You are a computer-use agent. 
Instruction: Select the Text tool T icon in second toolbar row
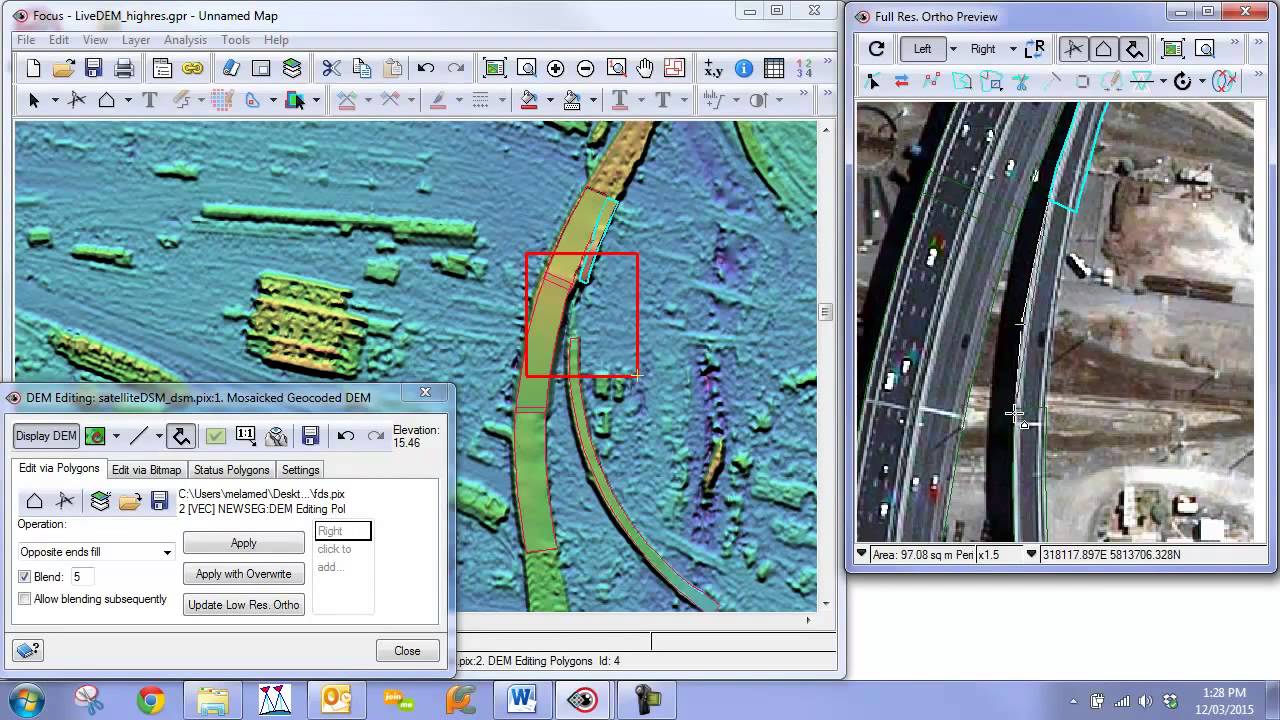pyautogui.click(x=150, y=100)
